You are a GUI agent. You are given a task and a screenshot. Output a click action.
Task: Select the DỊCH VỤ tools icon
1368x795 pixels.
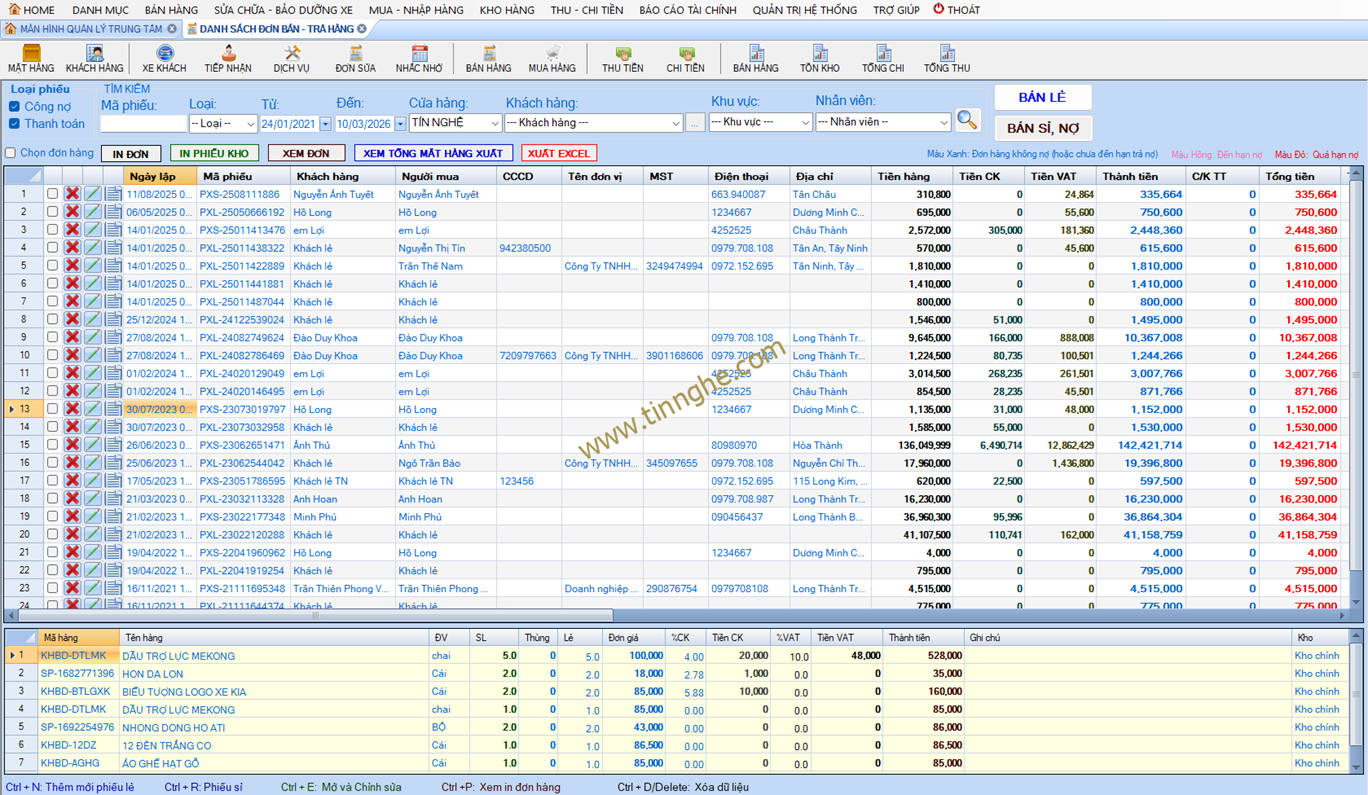(292, 58)
